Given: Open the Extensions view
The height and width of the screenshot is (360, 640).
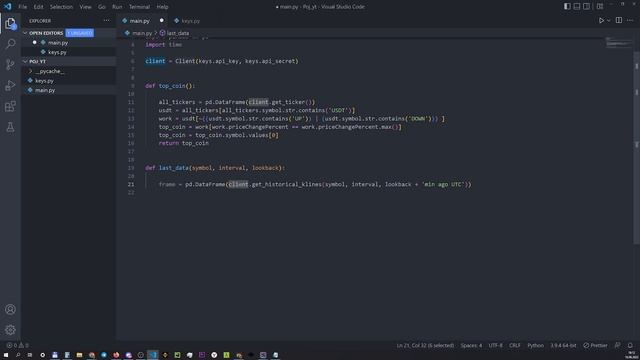Looking at the screenshot, I should coord(10,107).
